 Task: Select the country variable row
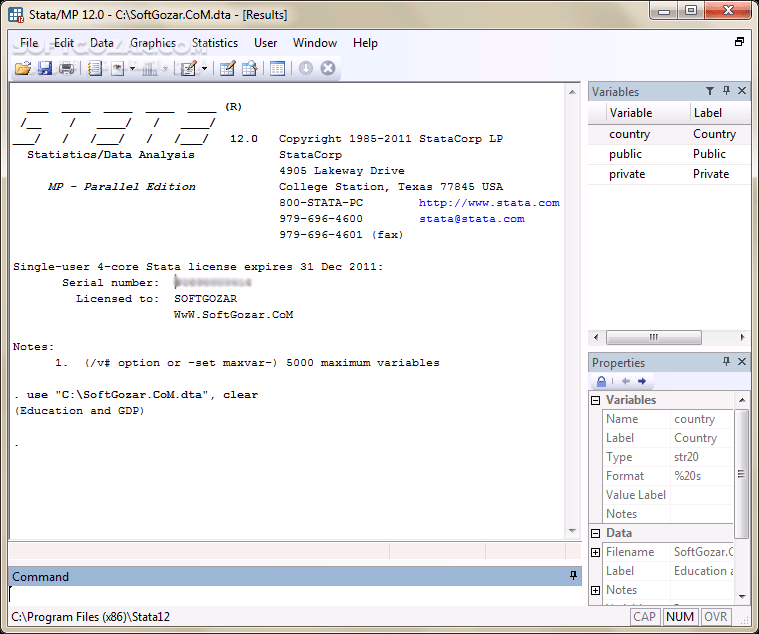(x=669, y=134)
